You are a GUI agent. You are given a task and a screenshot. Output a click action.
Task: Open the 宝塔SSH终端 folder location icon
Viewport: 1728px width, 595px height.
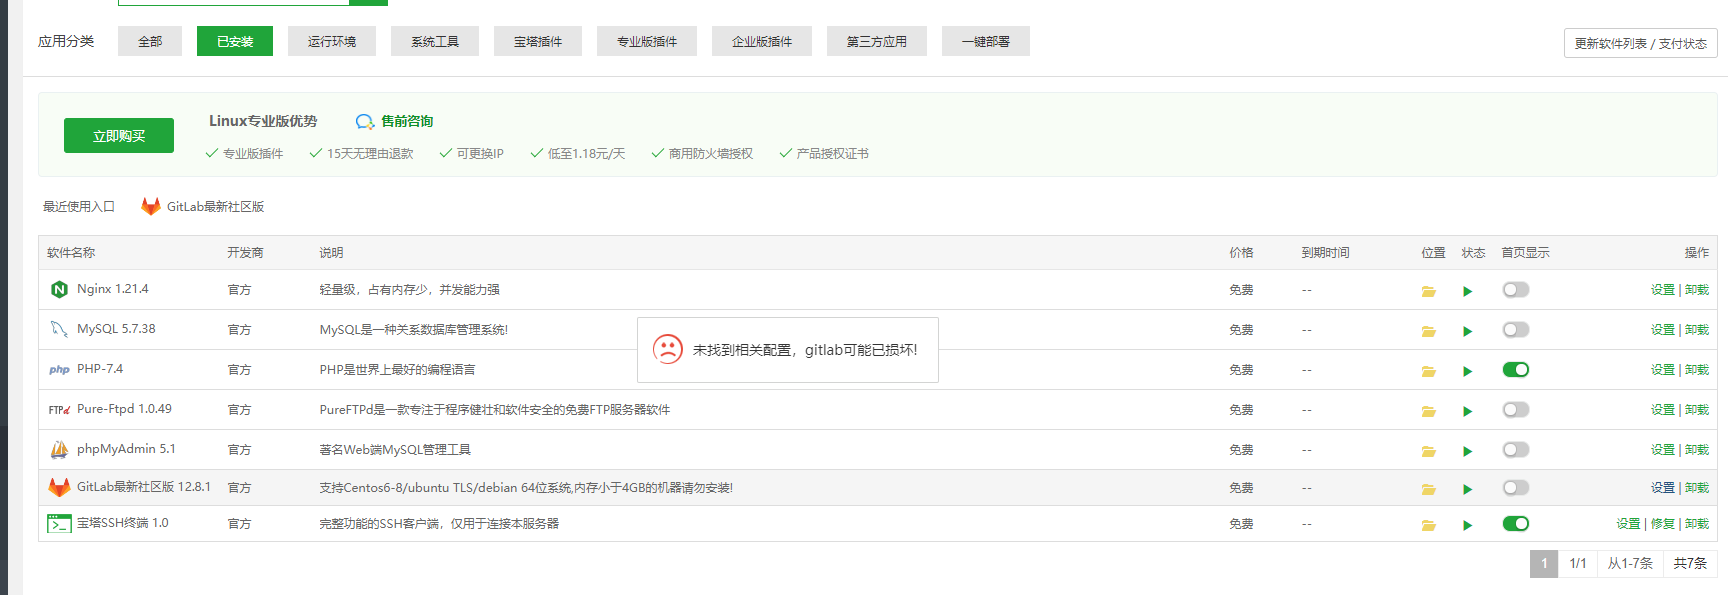click(1428, 525)
